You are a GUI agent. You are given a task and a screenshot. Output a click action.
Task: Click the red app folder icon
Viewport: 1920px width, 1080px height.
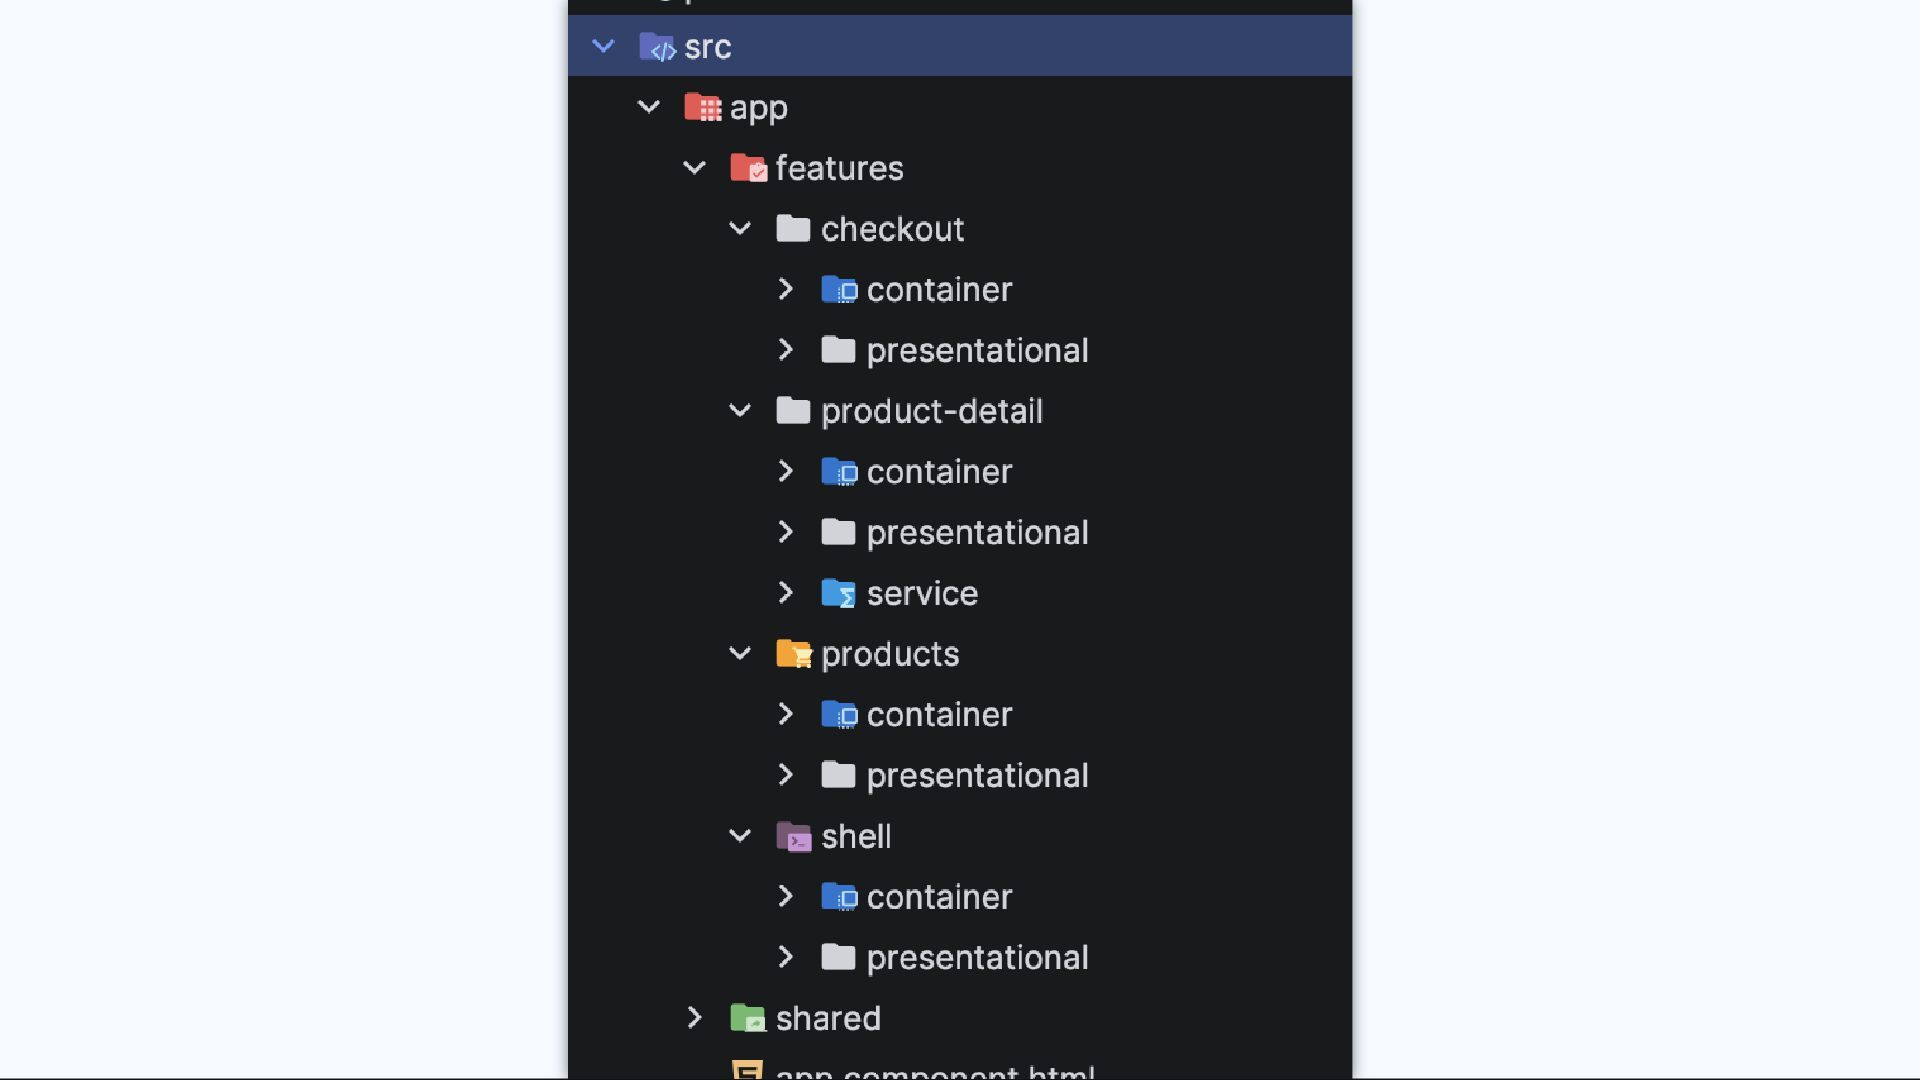point(702,107)
